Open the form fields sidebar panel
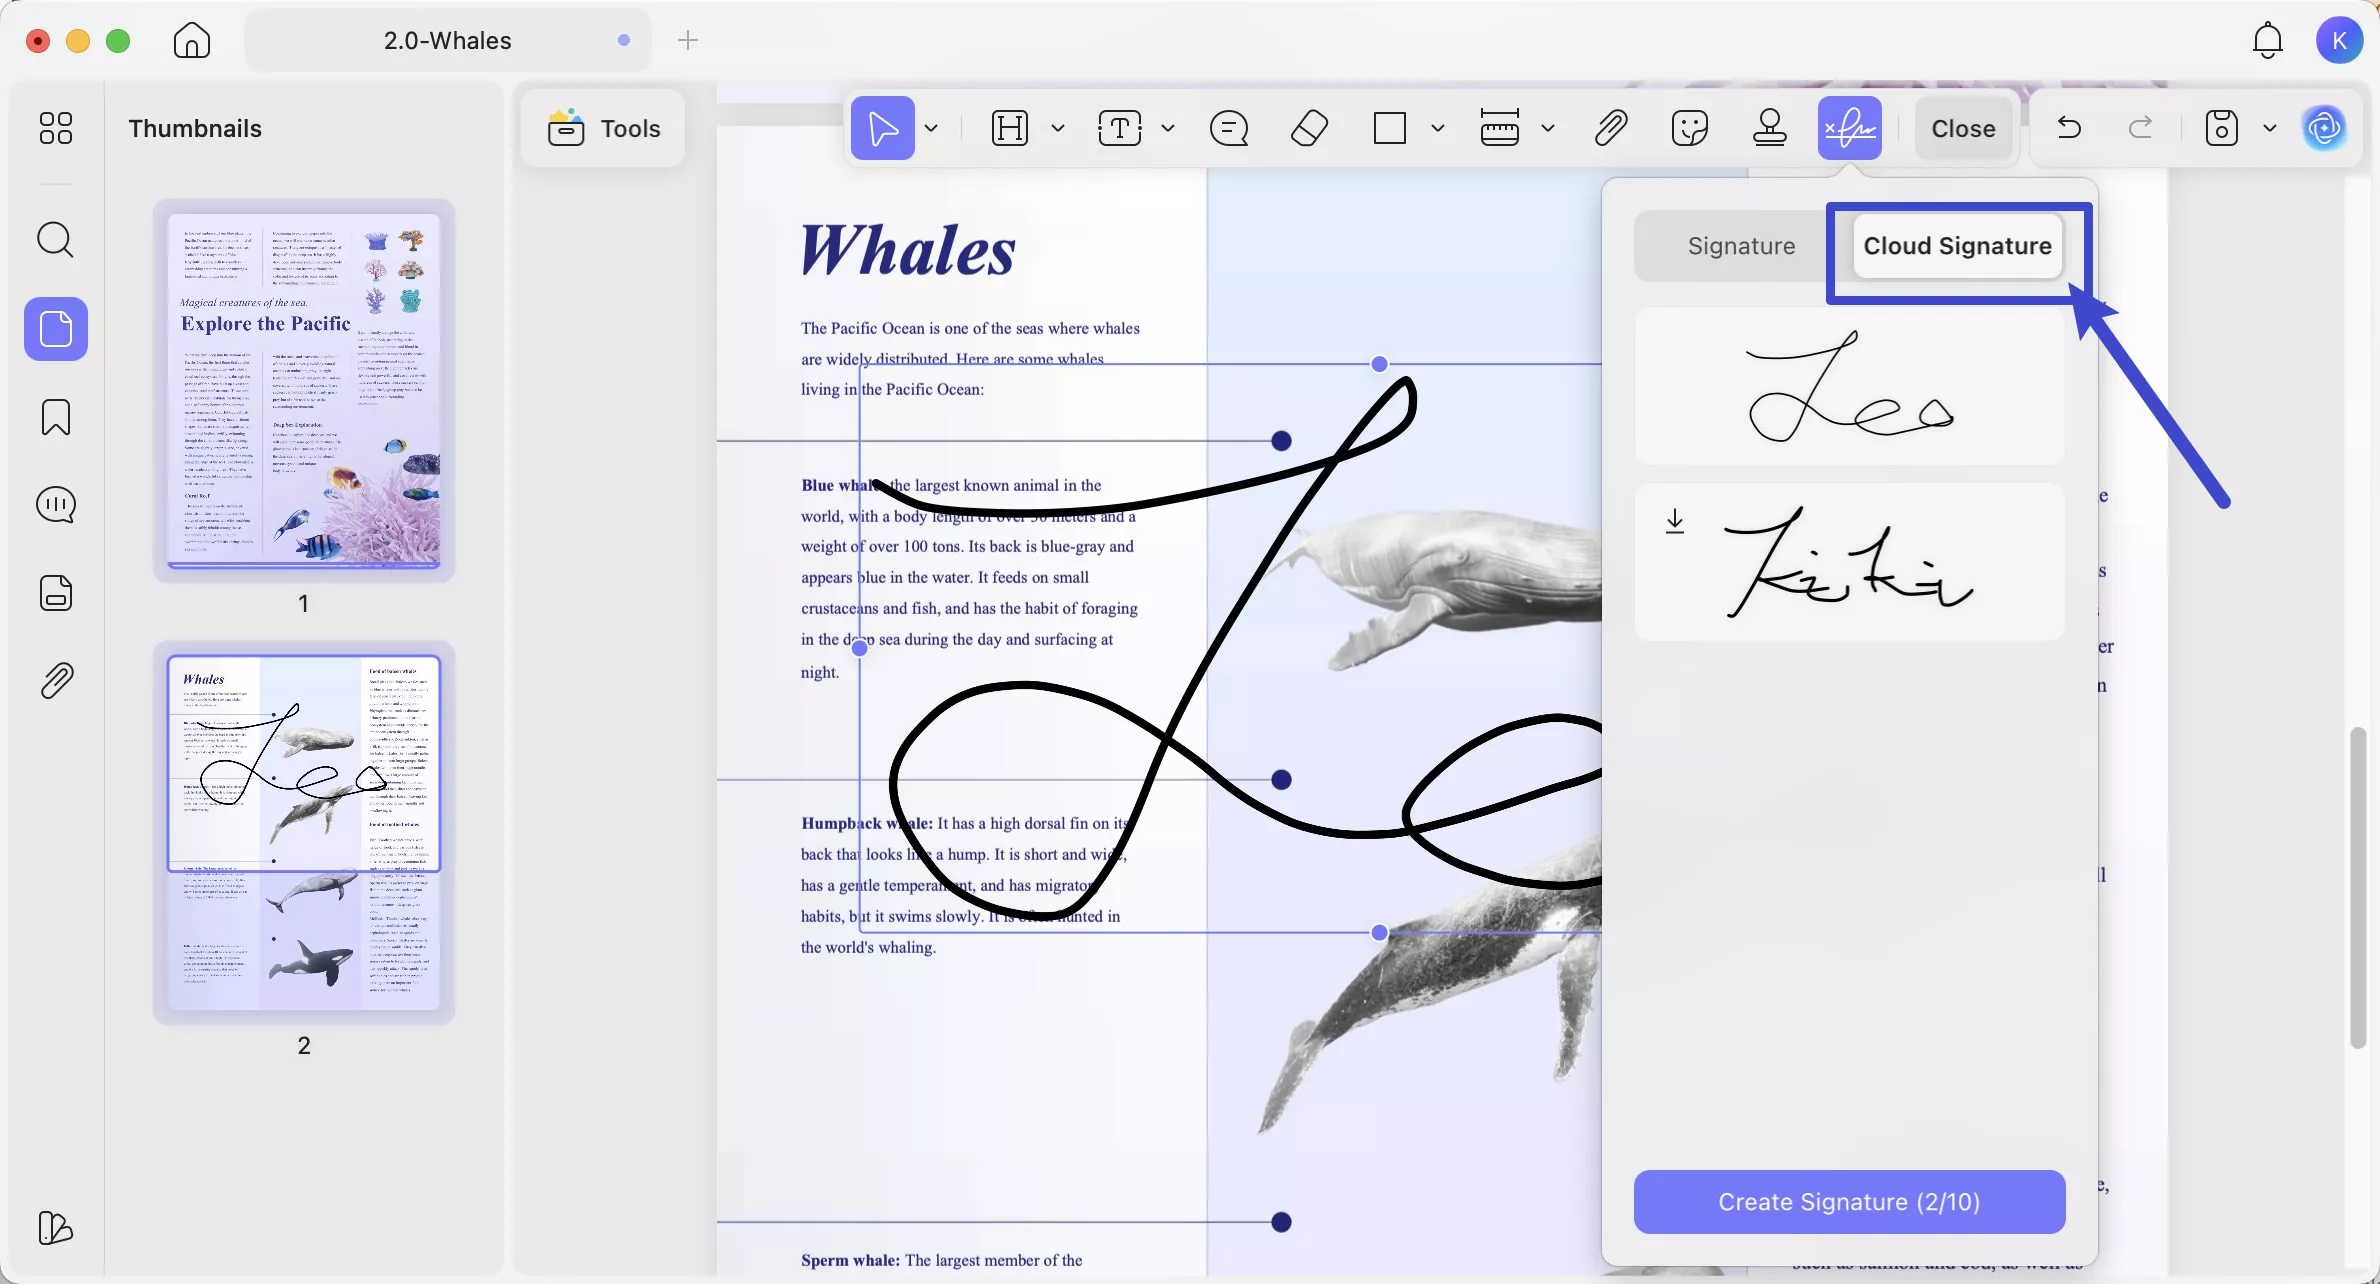Viewport: 2380px width, 1284px height. 56,593
